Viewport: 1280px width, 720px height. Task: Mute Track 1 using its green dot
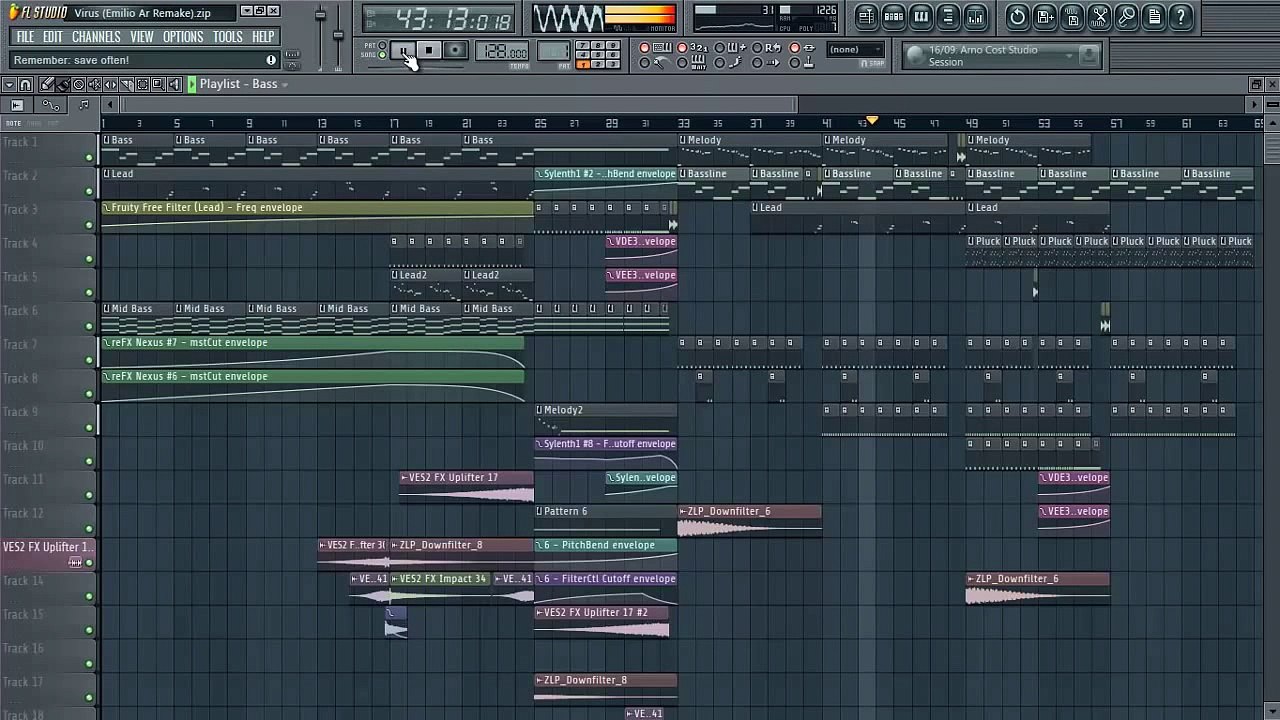click(89, 158)
